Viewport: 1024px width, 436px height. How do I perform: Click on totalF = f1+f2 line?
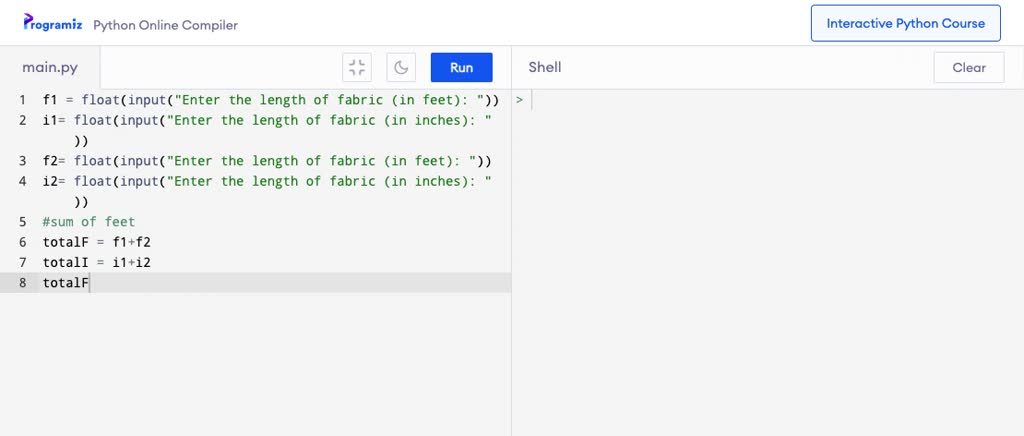(x=97, y=242)
